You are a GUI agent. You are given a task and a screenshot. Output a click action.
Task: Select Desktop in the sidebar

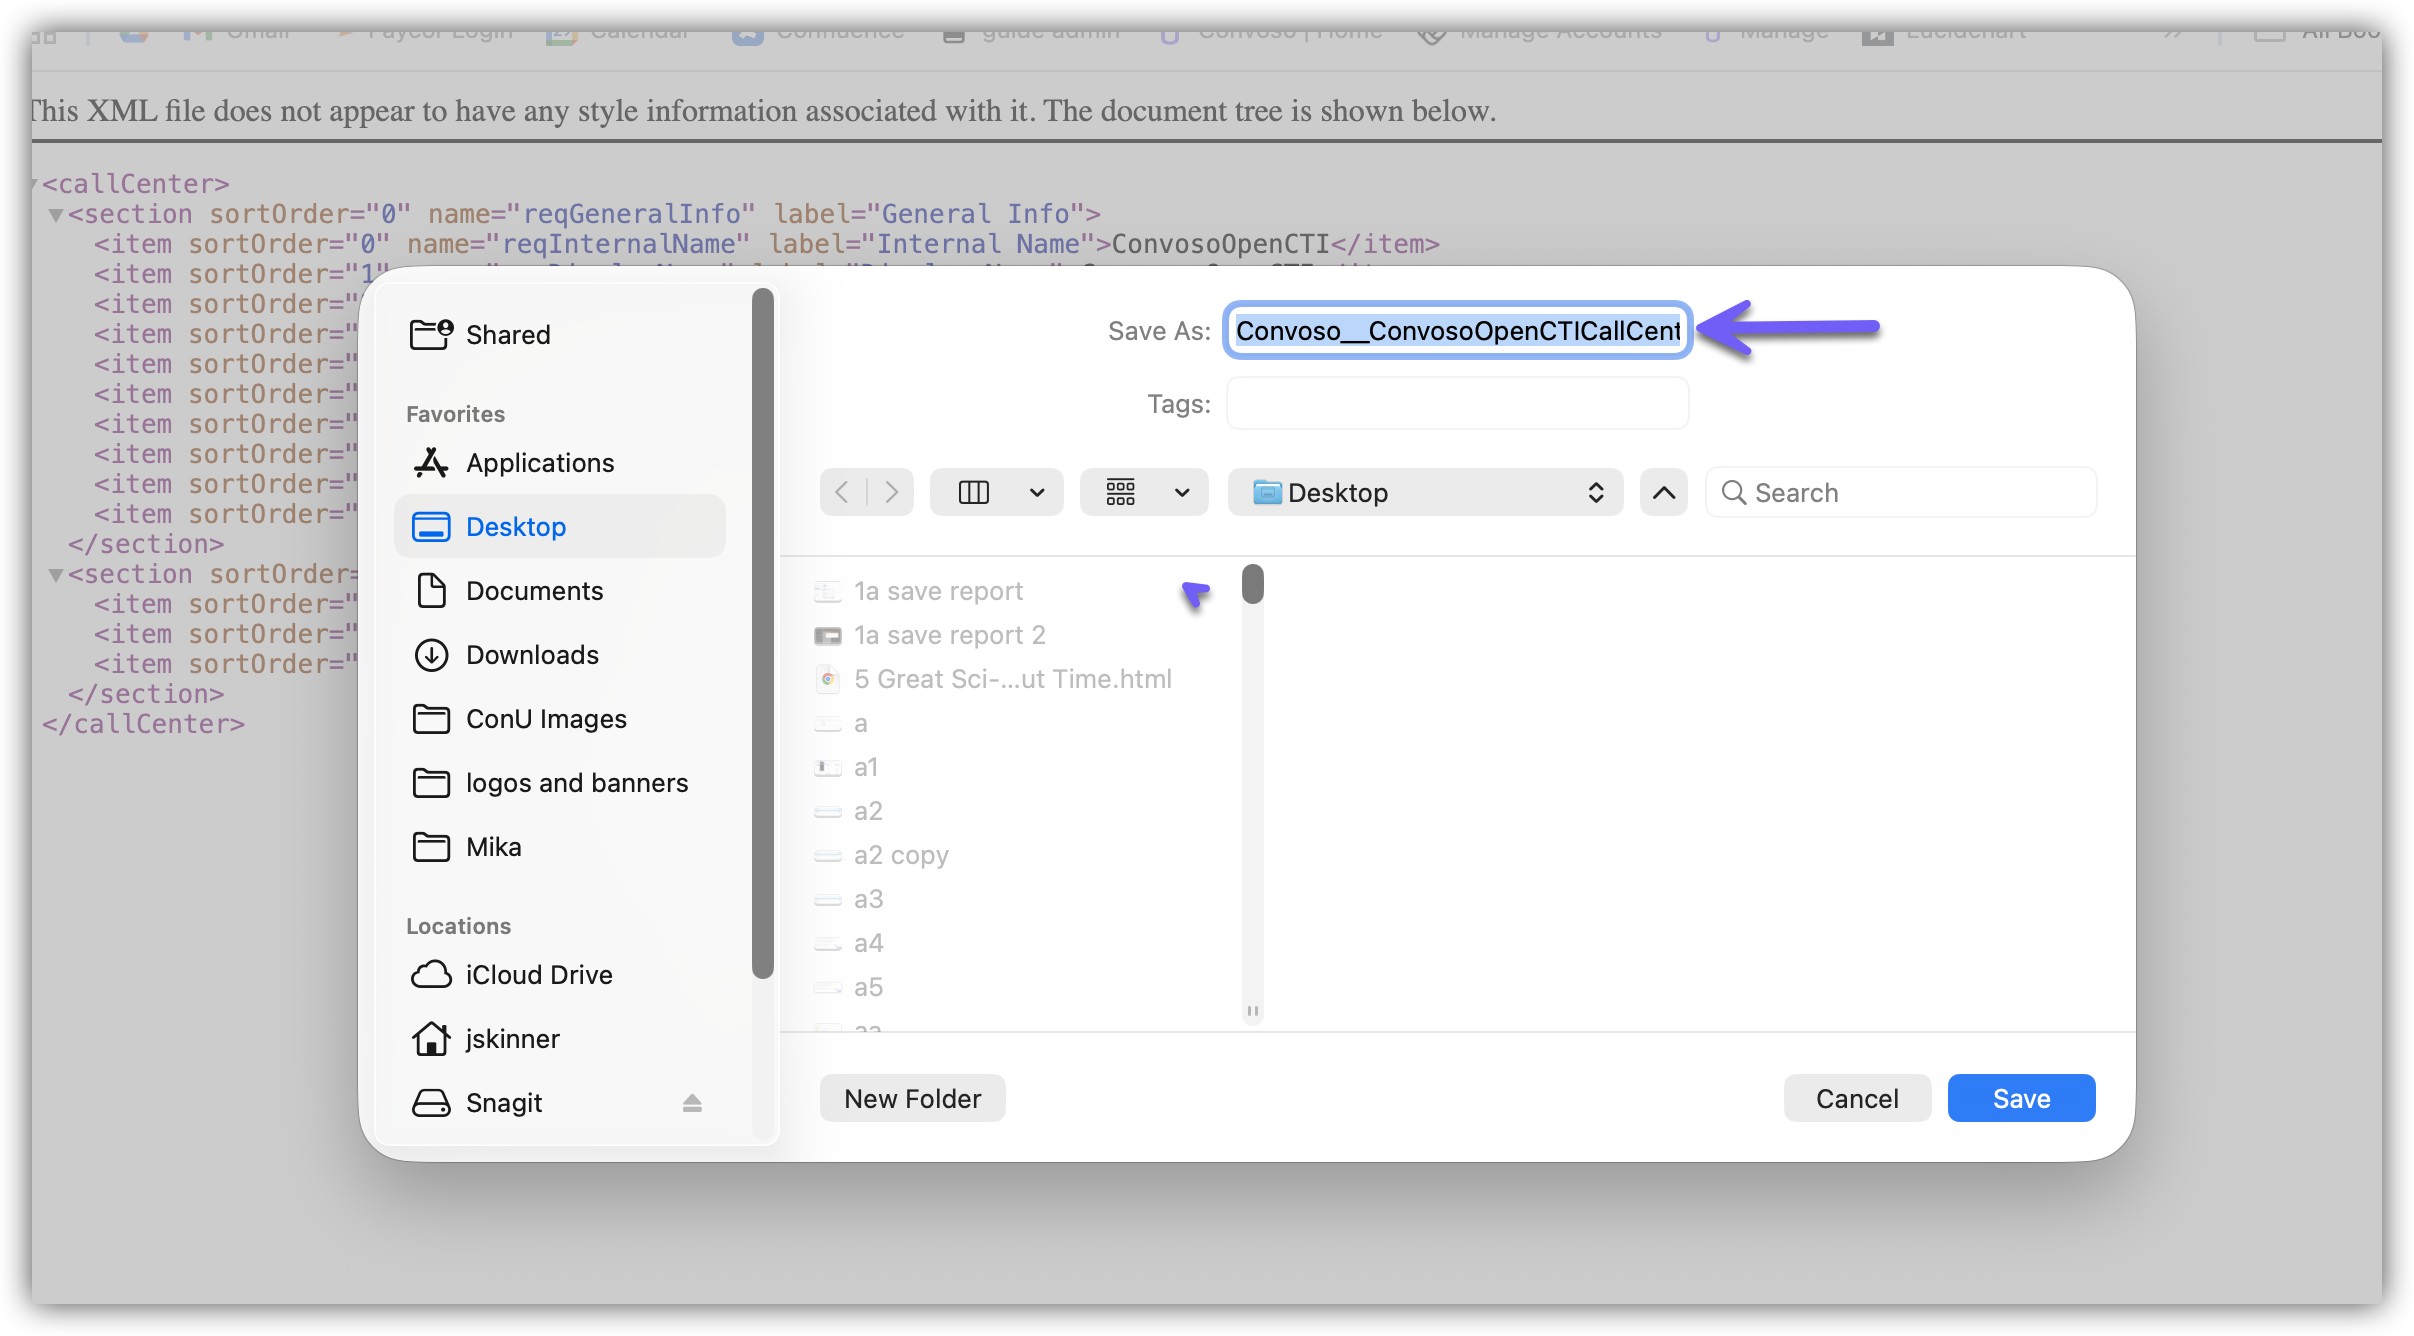coord(516,527)
